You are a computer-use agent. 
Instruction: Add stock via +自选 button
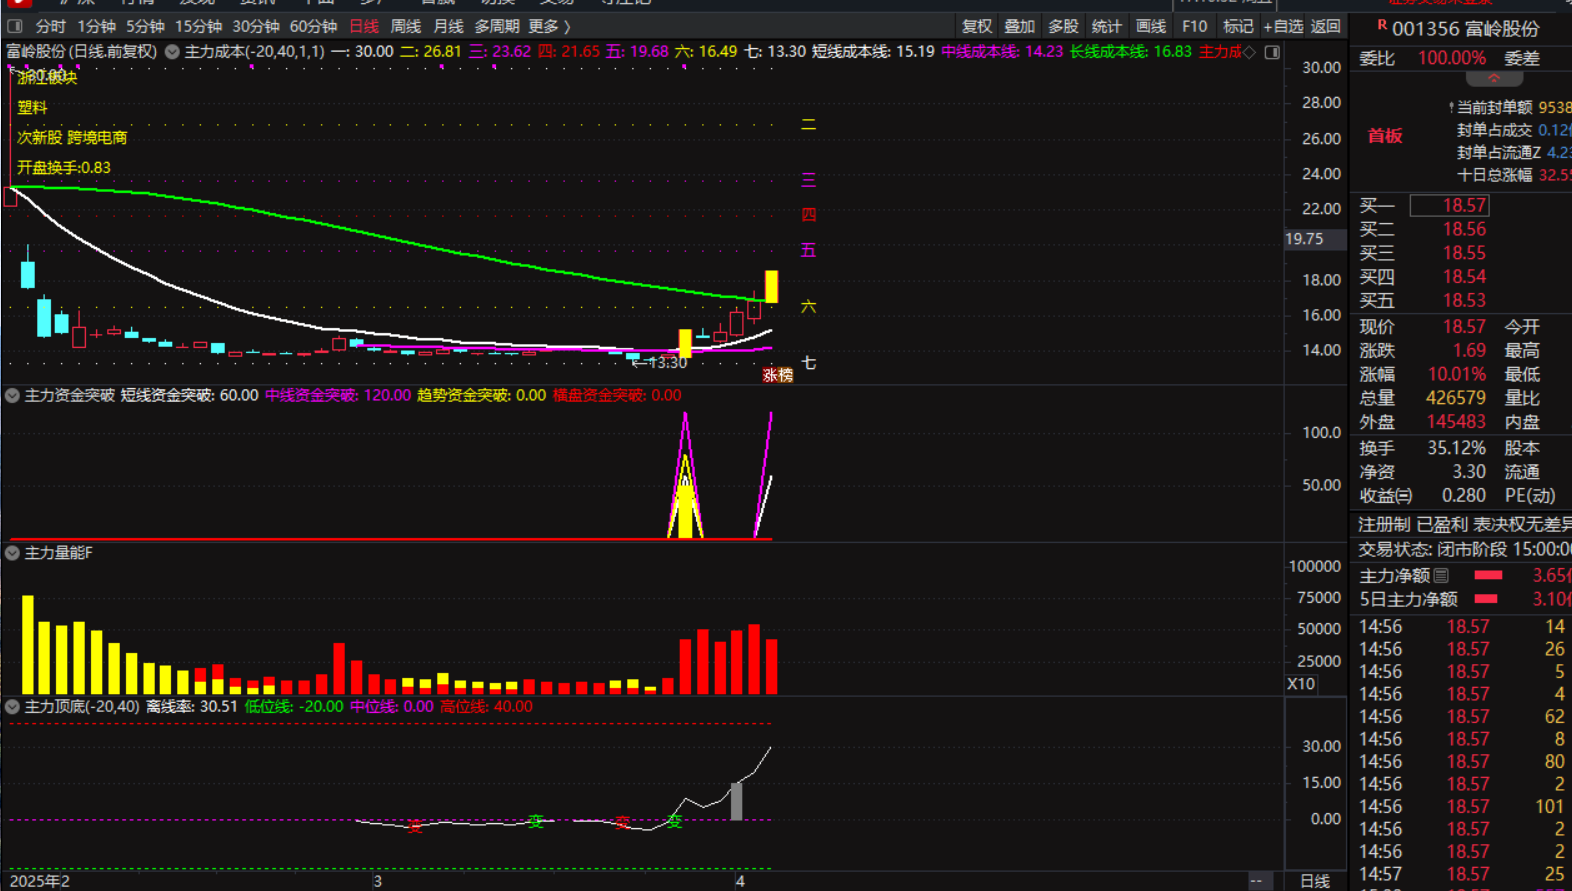point(1283,26)
